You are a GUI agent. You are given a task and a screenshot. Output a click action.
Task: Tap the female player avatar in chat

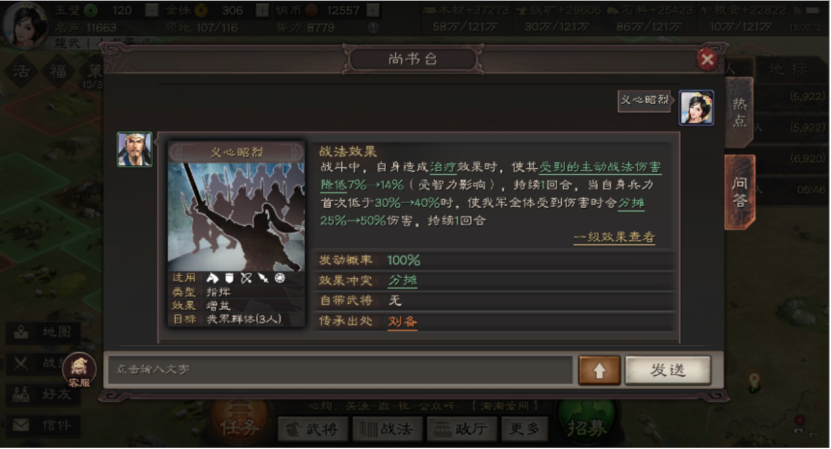[696, 108]
